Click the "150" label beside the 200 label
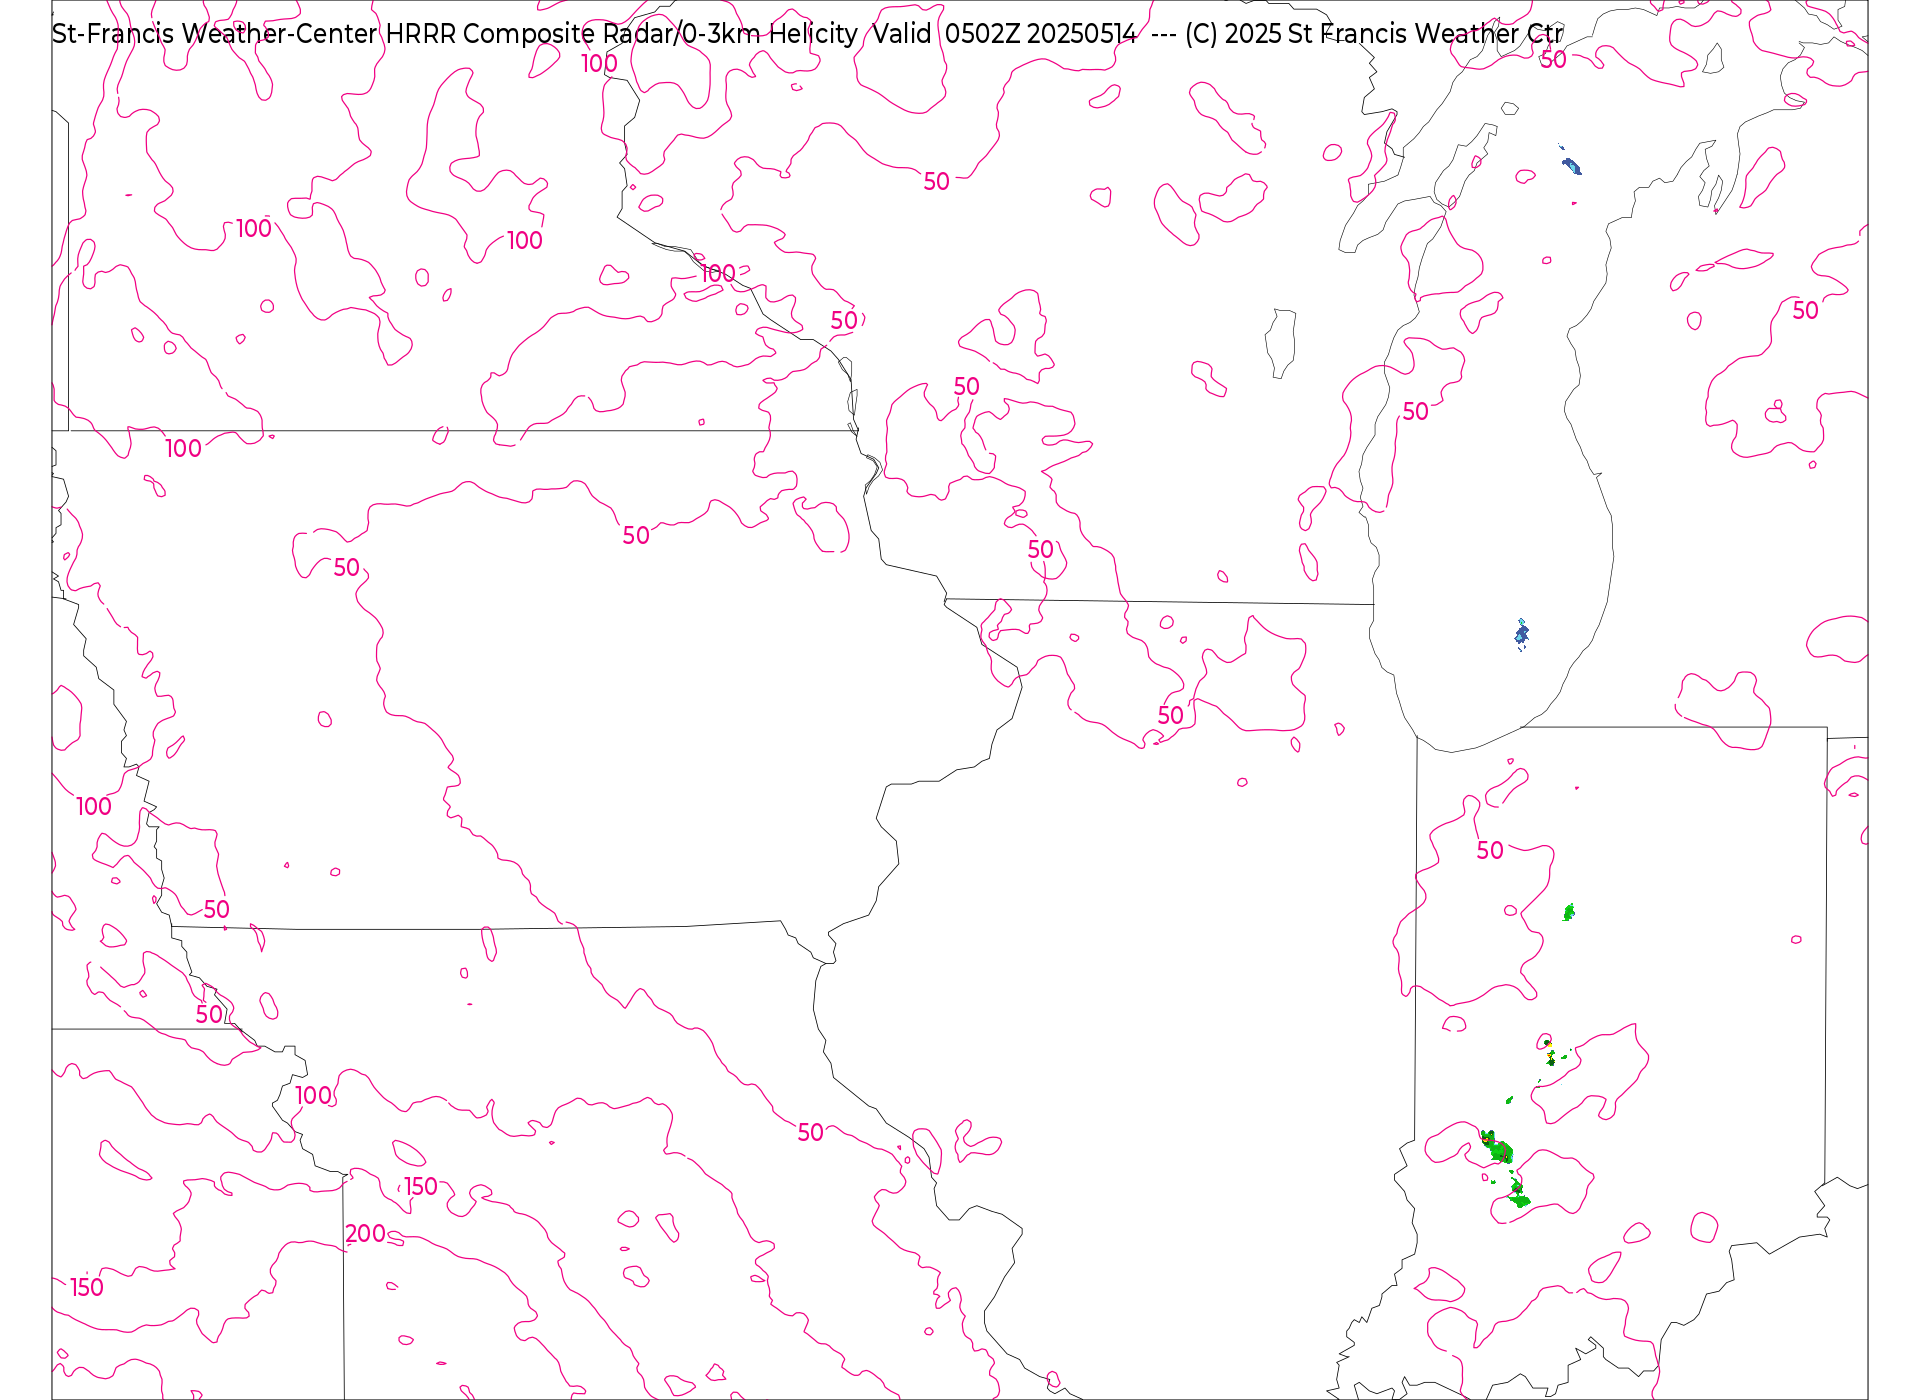The width and height of the screenshot is (1920, 1400). point(421,1186)
